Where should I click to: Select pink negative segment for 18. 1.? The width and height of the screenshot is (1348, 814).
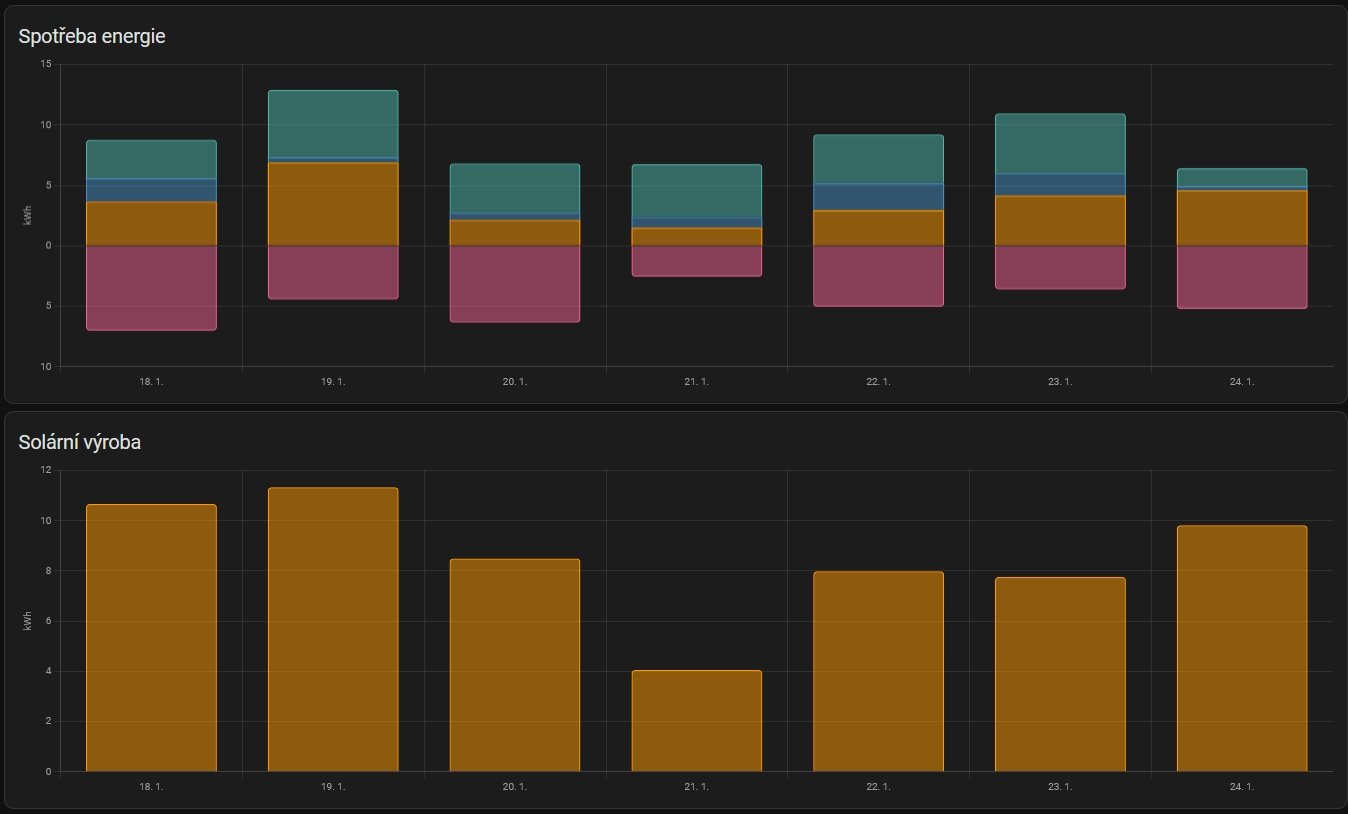point(151,288)
